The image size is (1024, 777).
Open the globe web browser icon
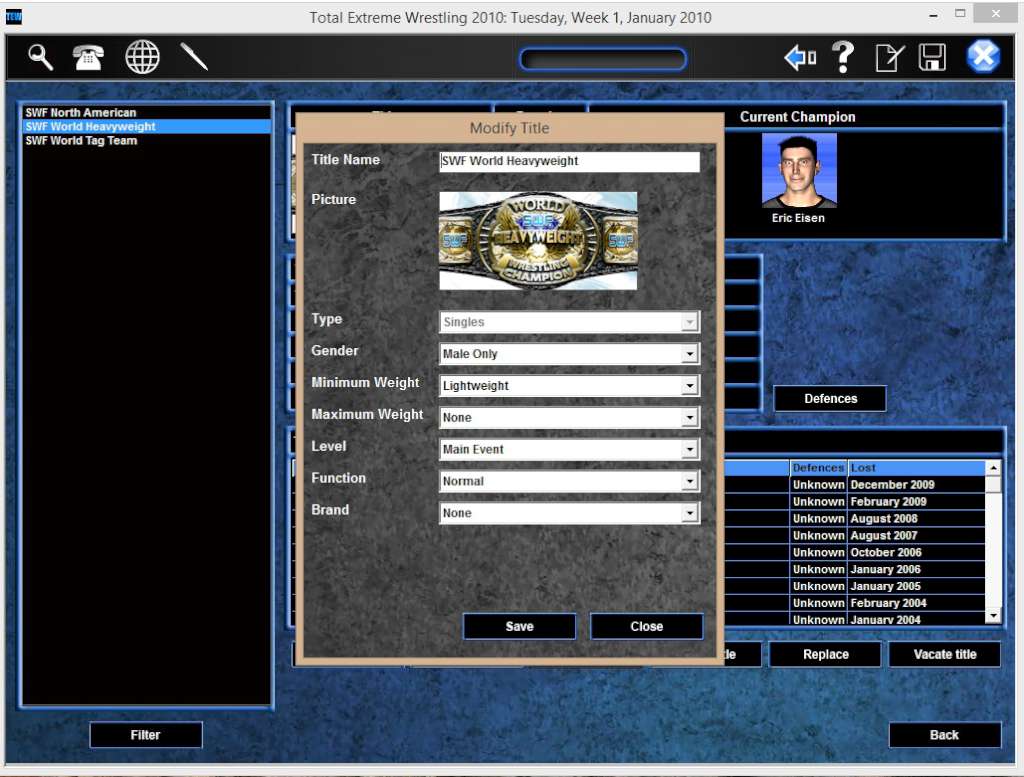141,57
